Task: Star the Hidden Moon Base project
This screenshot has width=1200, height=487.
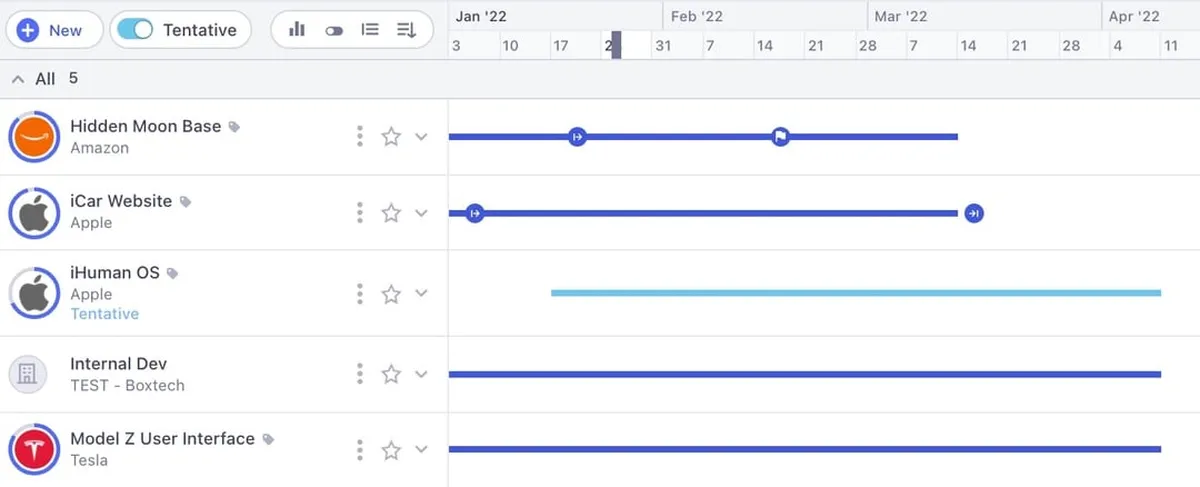Action: point(391,137)
